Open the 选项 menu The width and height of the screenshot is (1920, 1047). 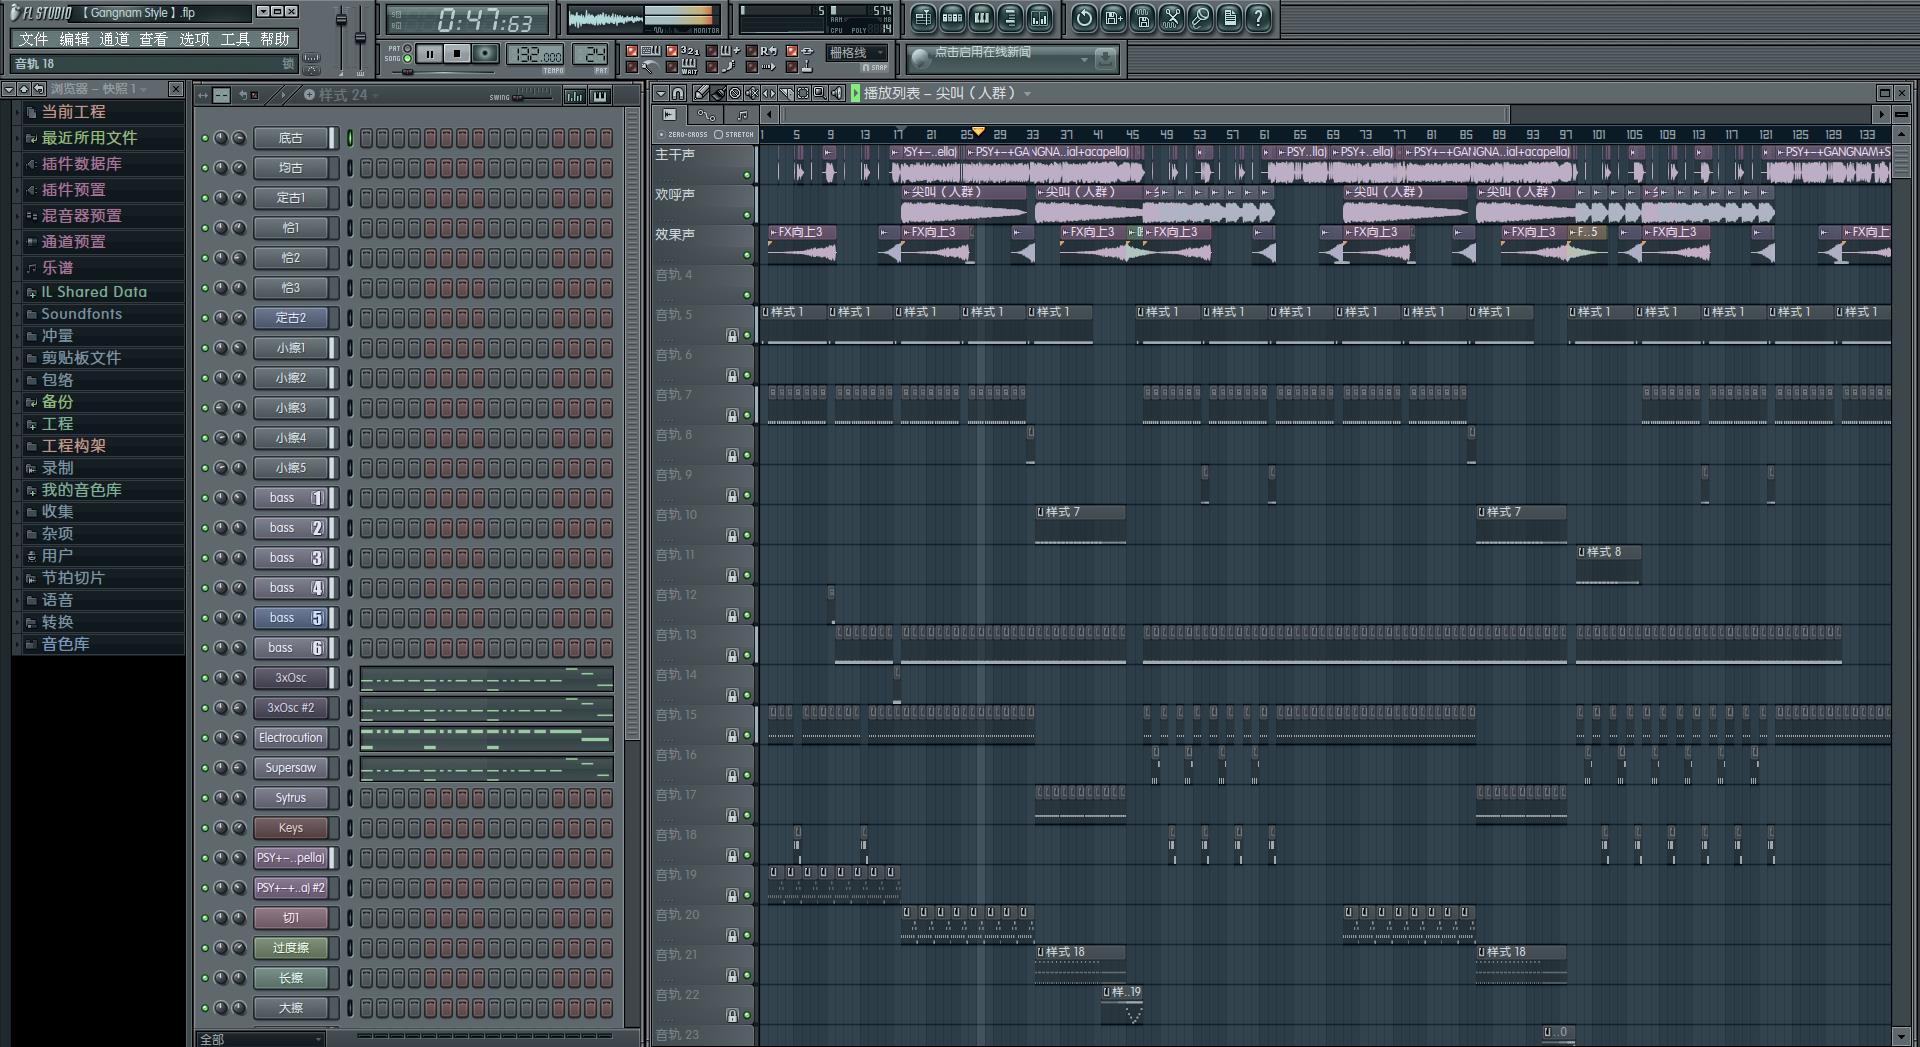click(194, 39)
